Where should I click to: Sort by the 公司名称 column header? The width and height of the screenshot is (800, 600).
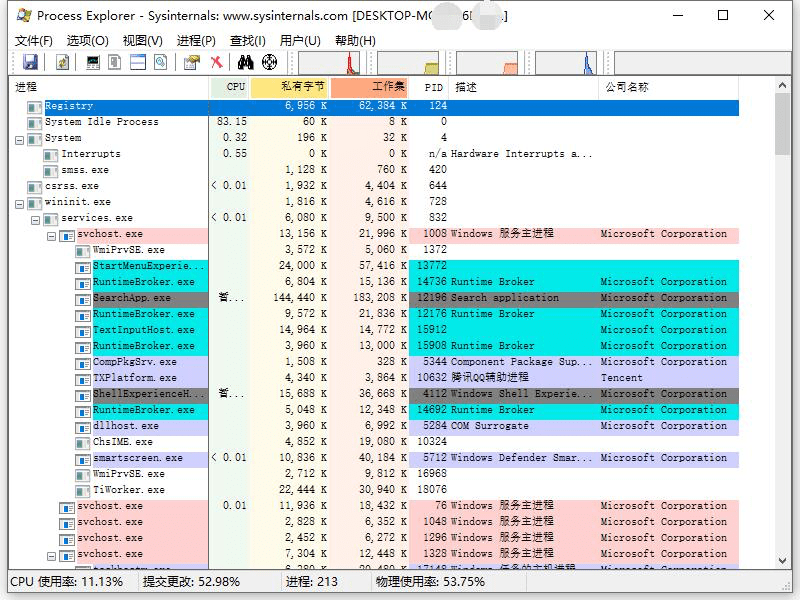668,87
